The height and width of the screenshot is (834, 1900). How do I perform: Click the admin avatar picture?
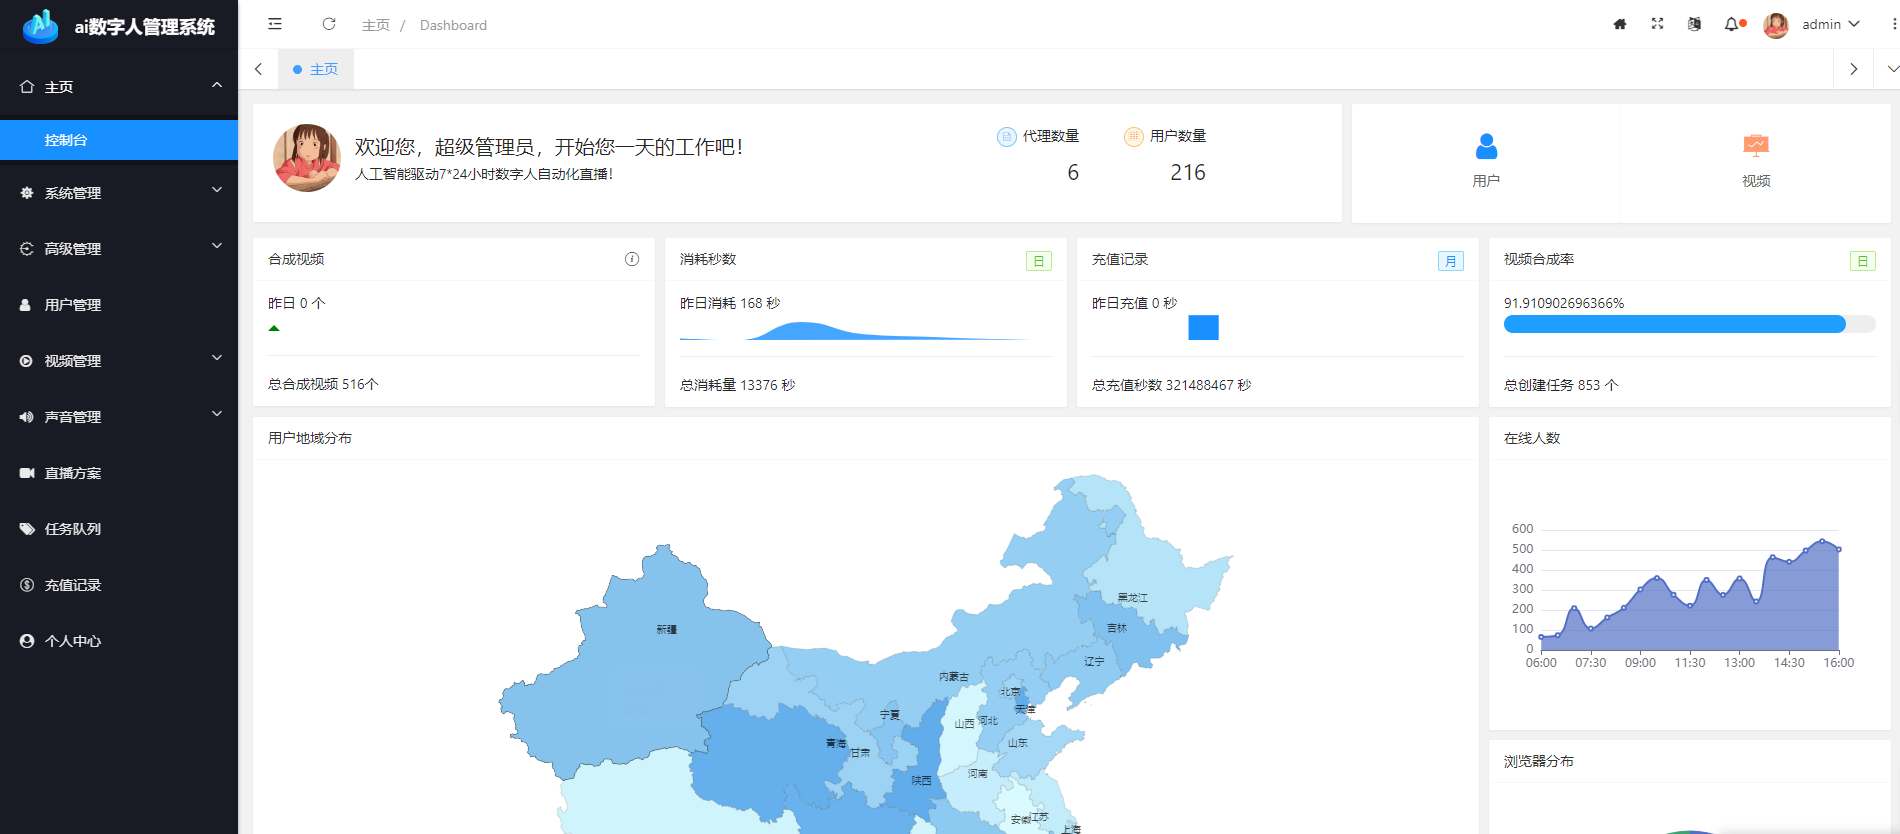[1776, 25]
